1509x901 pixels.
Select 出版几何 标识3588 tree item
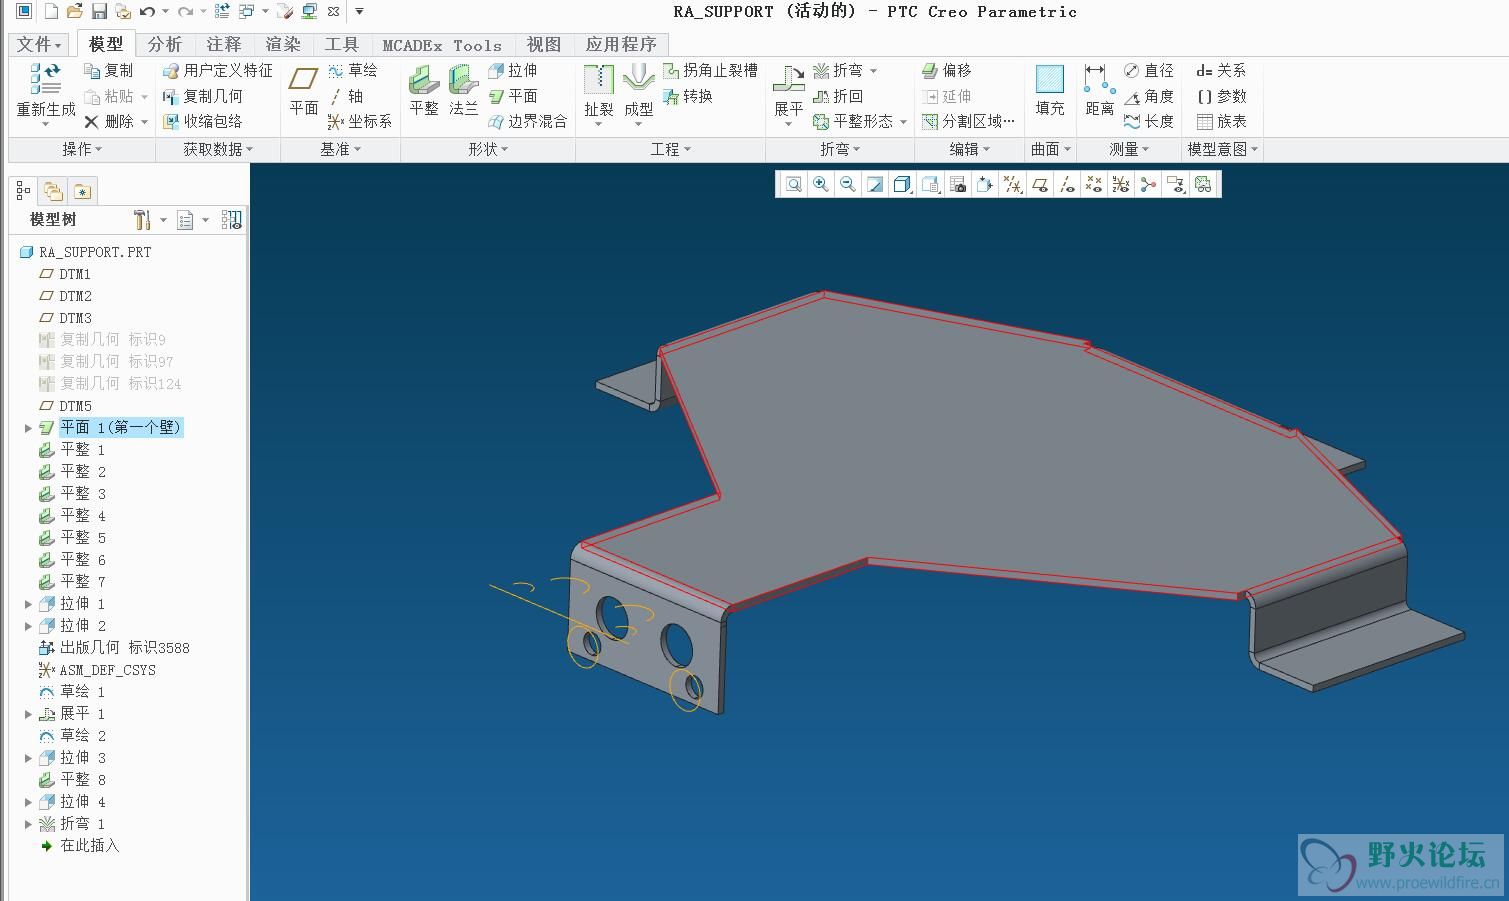114,648
